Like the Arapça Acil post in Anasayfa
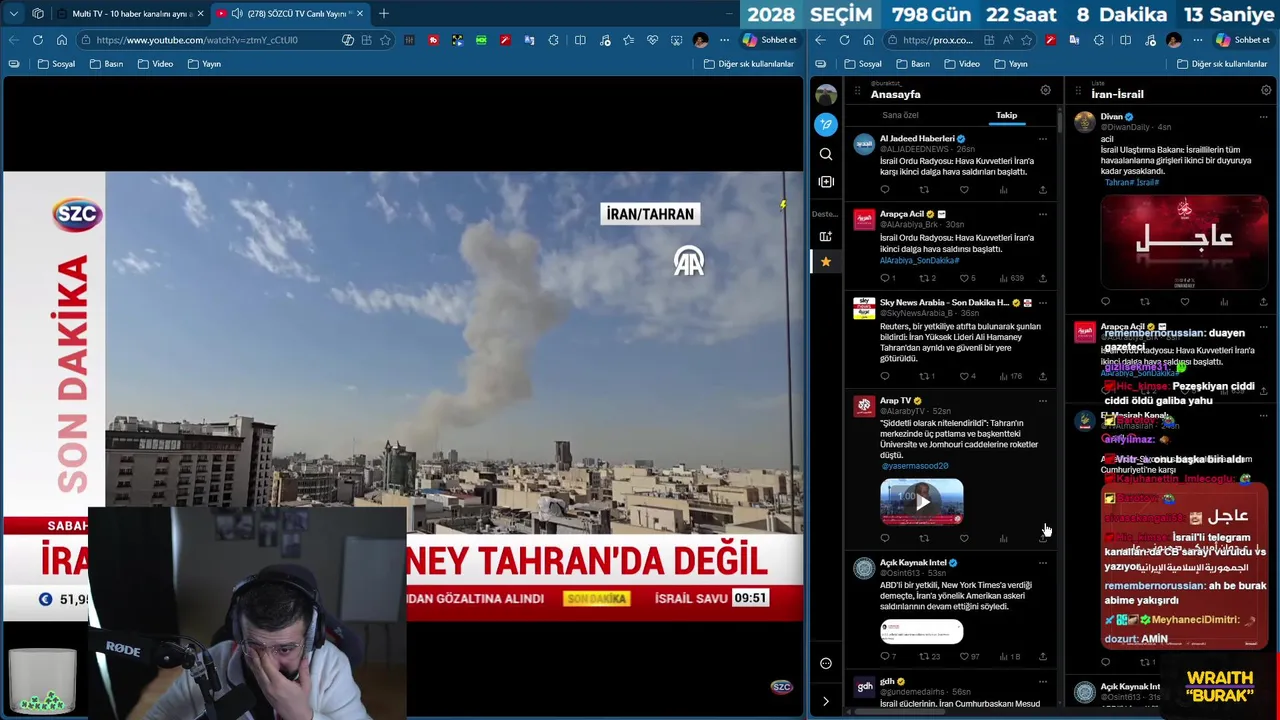1280x720 pixels. pos(967,278)
